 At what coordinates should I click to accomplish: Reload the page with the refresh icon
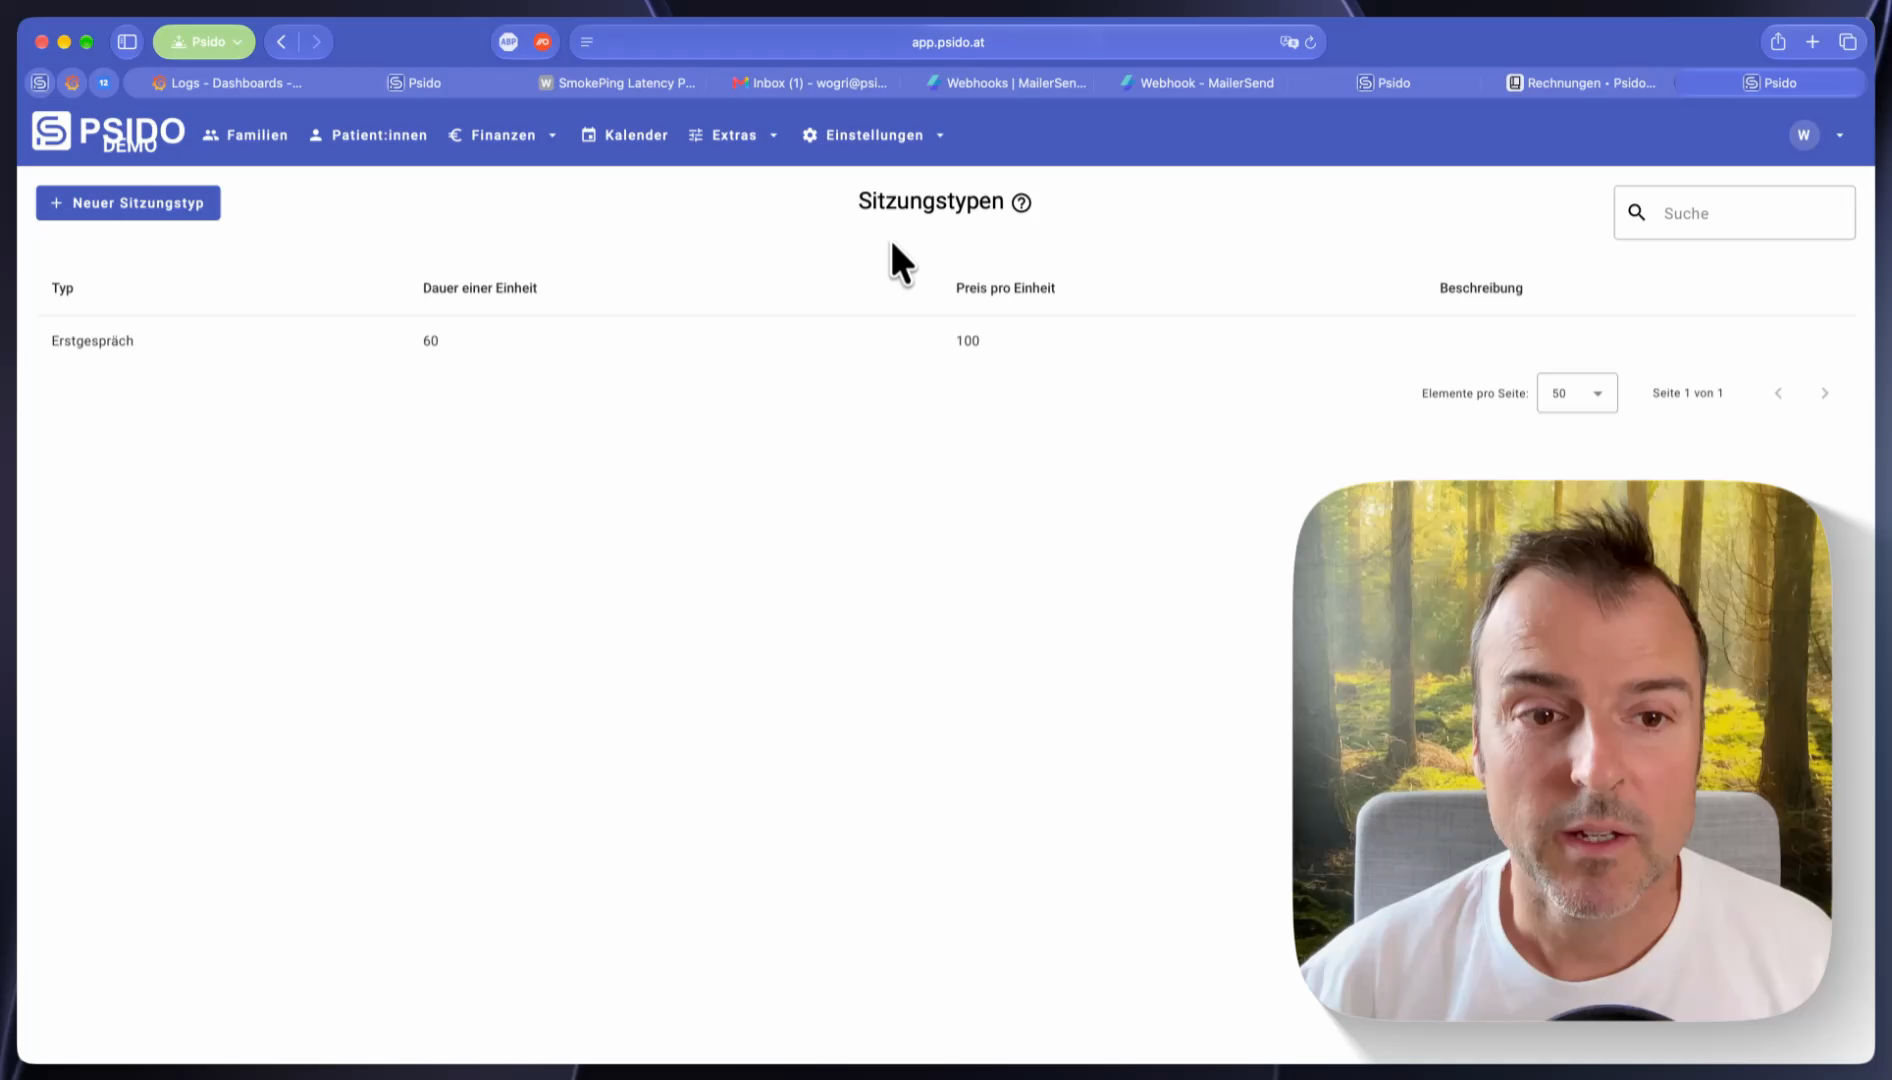1311,42
